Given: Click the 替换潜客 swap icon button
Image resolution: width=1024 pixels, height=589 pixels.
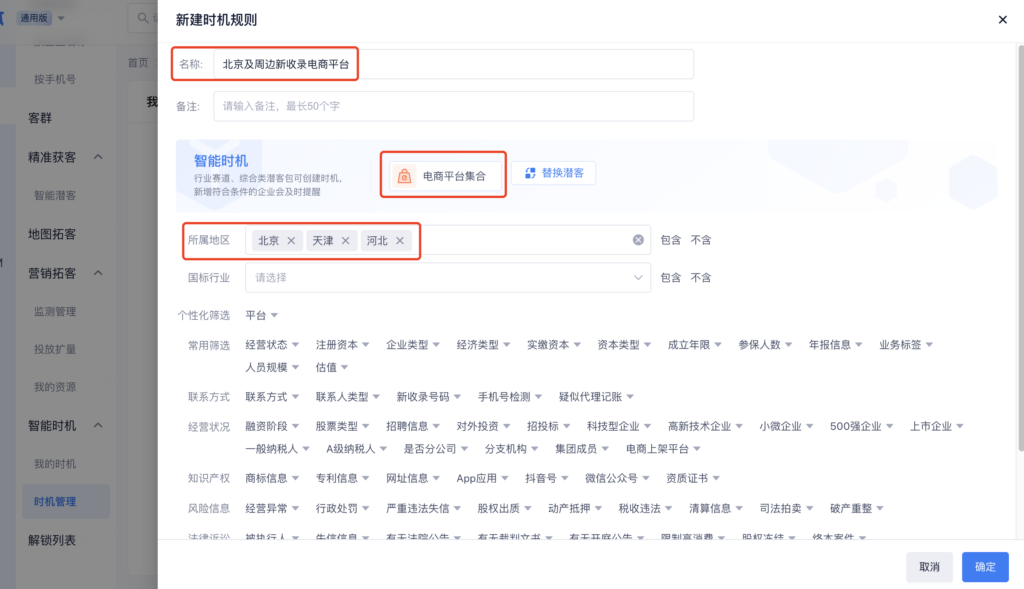Looking at the screenshot, I should (x=531, y=173).
